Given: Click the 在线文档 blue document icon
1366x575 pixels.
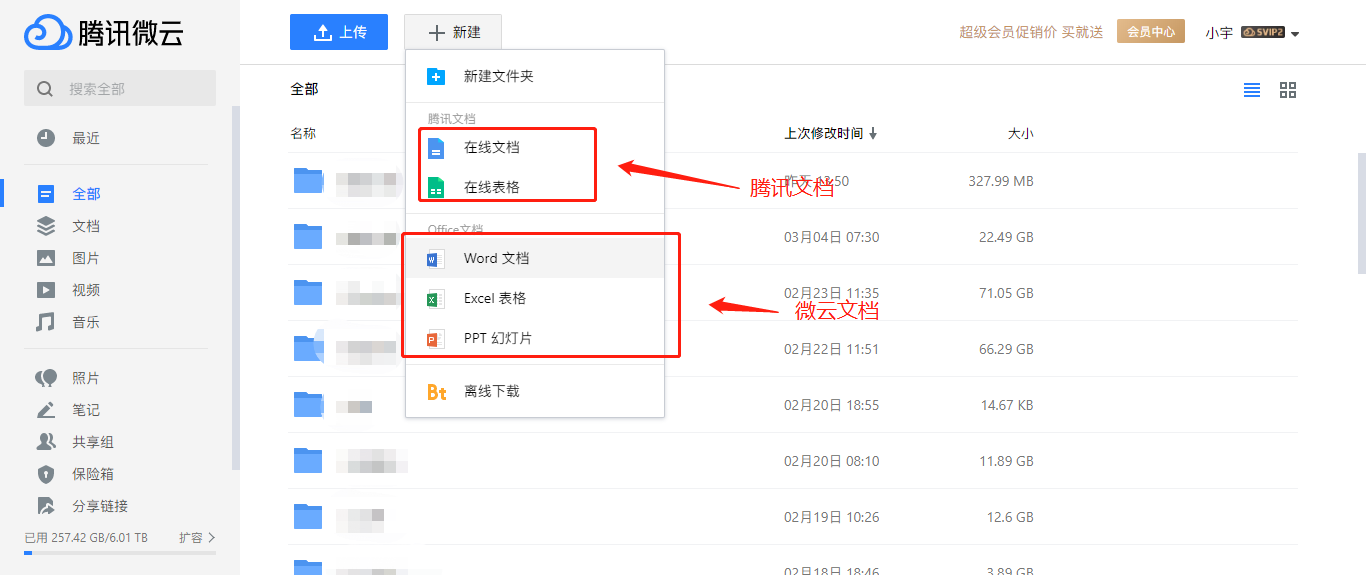Looking at the screenshot, I should pyautogui.click(x=436, y=148).
